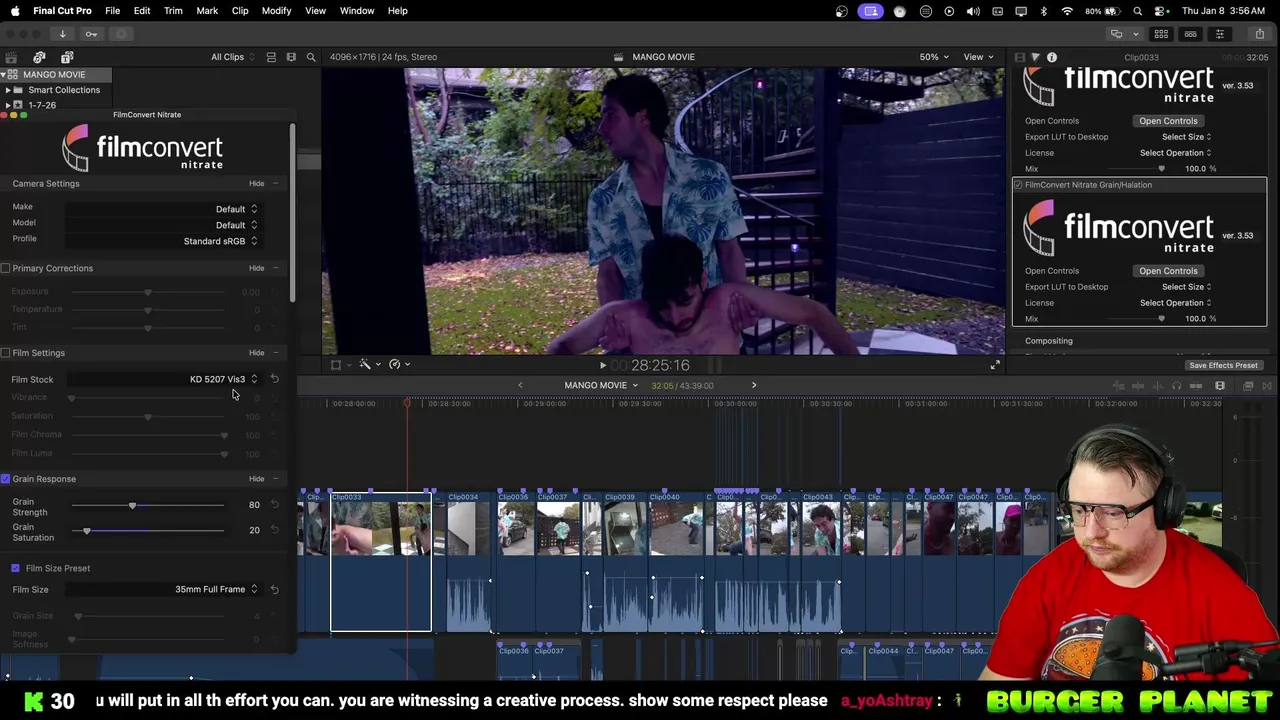The width and height of the screenshot is (1280, 720).
Task: Play the viewer with play button
Action: 602,365
